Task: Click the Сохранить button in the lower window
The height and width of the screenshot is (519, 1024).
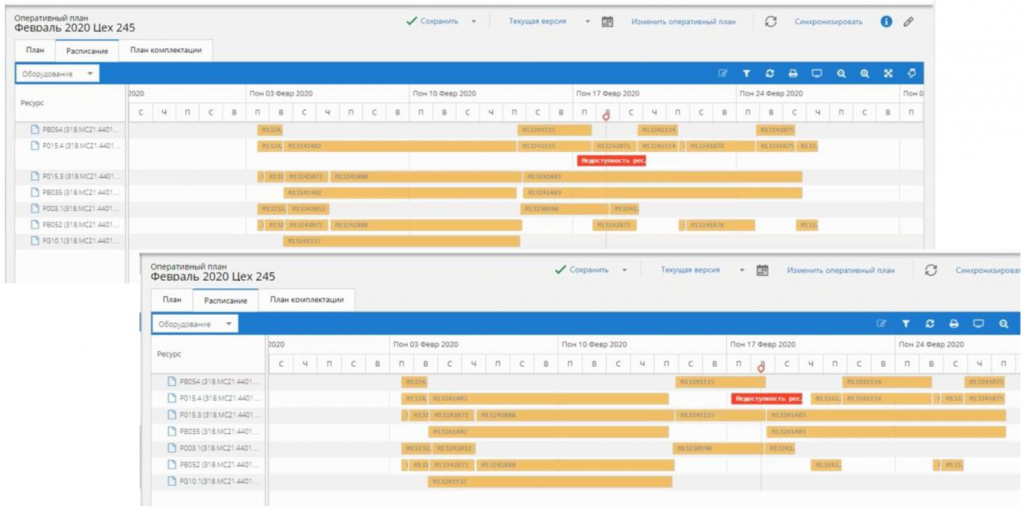Action: pyautogui.click(x=582, y=270)
